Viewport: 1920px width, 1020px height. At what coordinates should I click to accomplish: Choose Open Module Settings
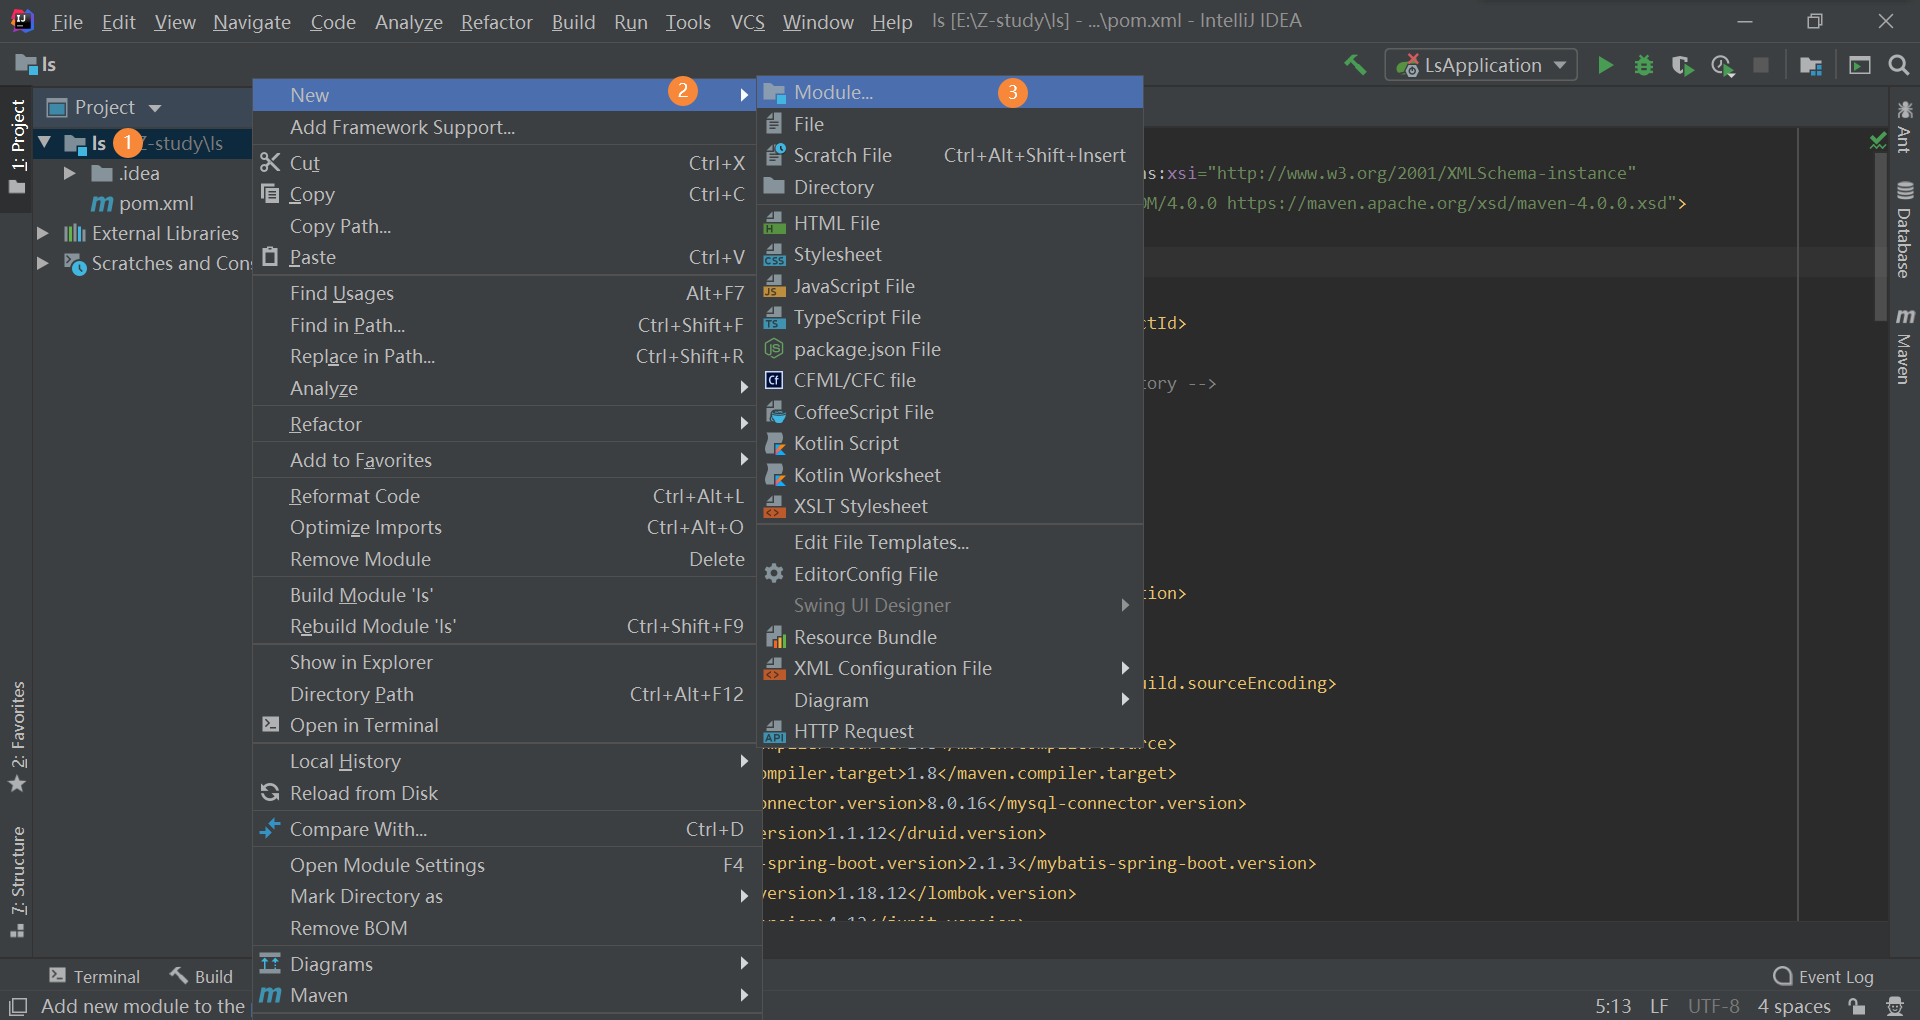[507, 865]
